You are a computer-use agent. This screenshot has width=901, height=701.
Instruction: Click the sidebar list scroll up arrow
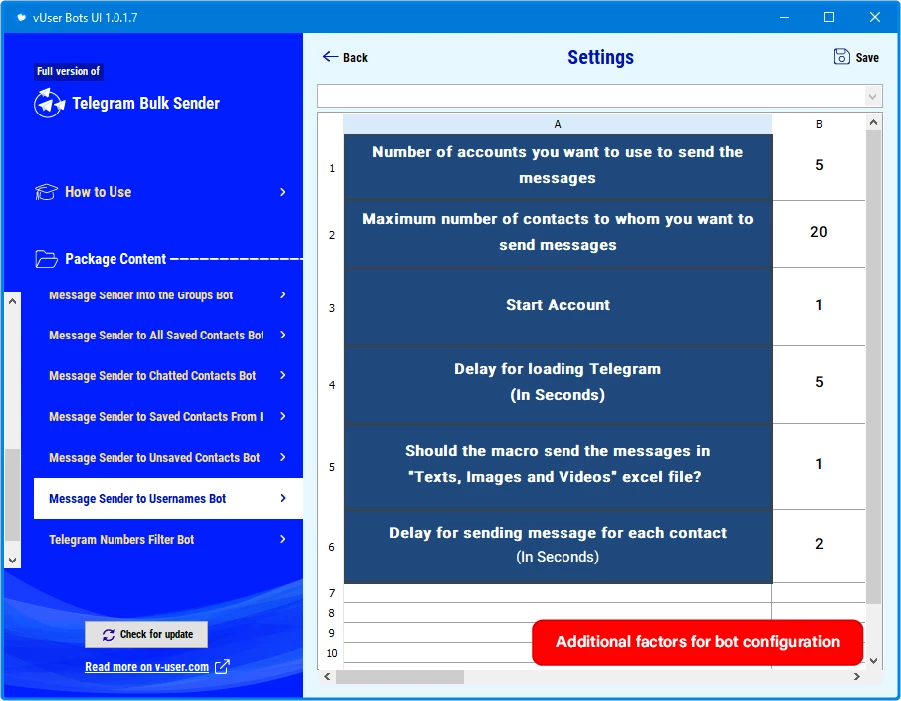tap(13, 301)
